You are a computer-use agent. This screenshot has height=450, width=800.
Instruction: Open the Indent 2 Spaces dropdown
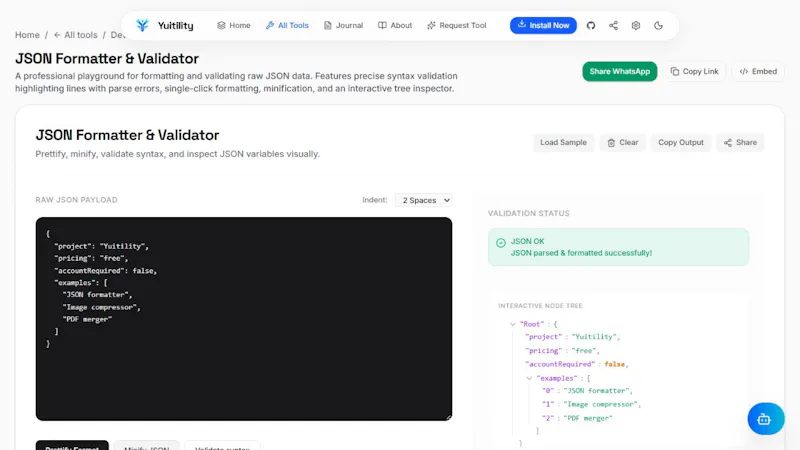coord(423,200)
